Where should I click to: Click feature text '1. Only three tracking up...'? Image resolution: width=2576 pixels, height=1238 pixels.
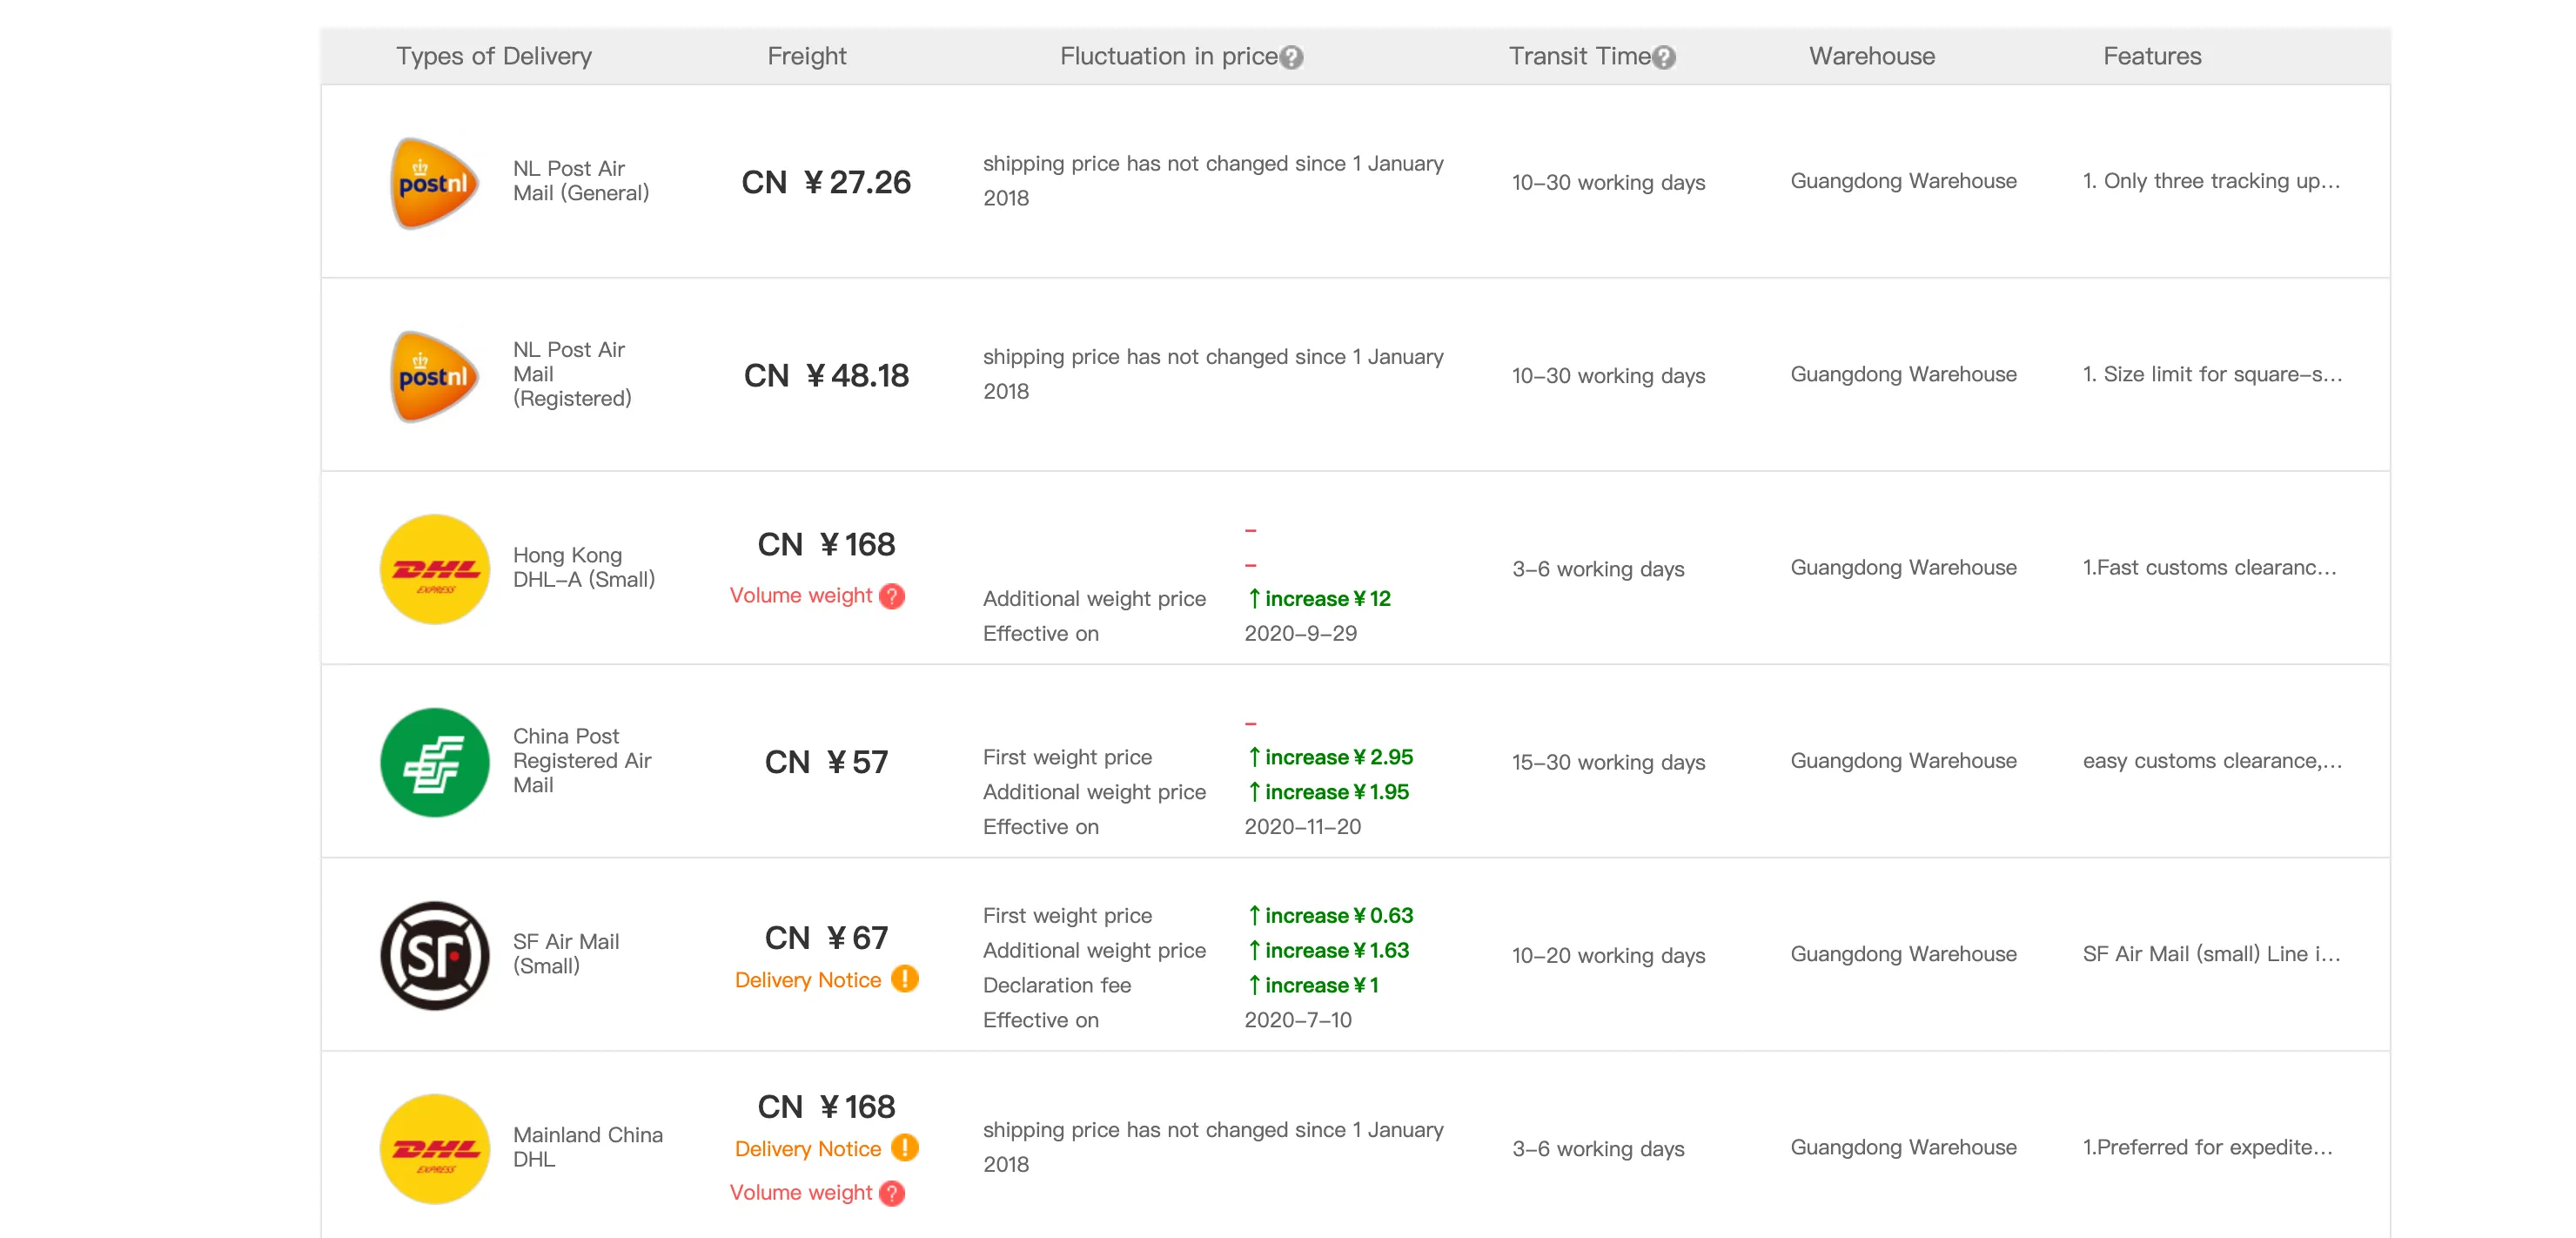coord(2211,181)
